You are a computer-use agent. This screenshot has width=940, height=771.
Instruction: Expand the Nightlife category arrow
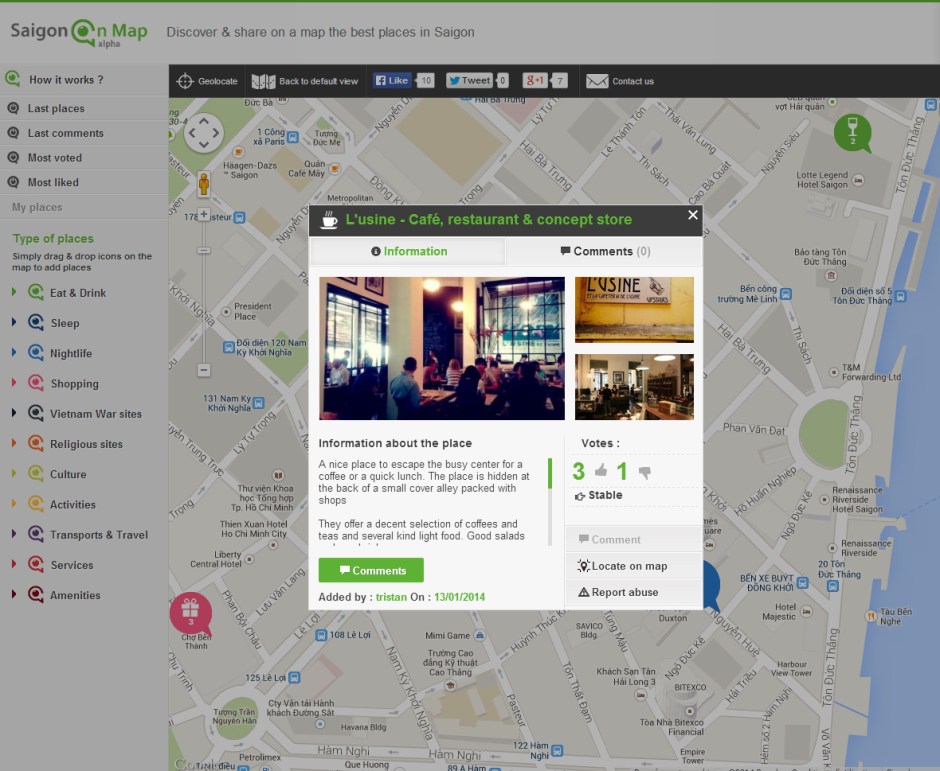coord(14,353)
